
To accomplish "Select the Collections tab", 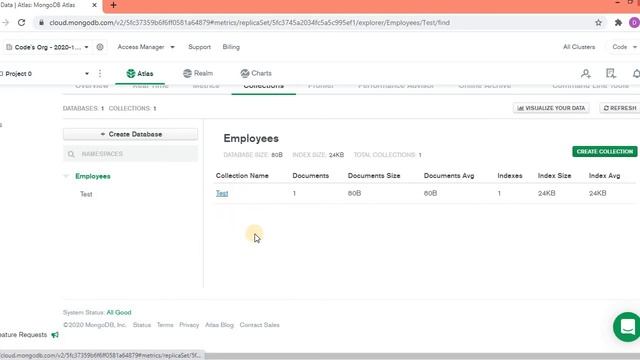I will click(264, 87).
